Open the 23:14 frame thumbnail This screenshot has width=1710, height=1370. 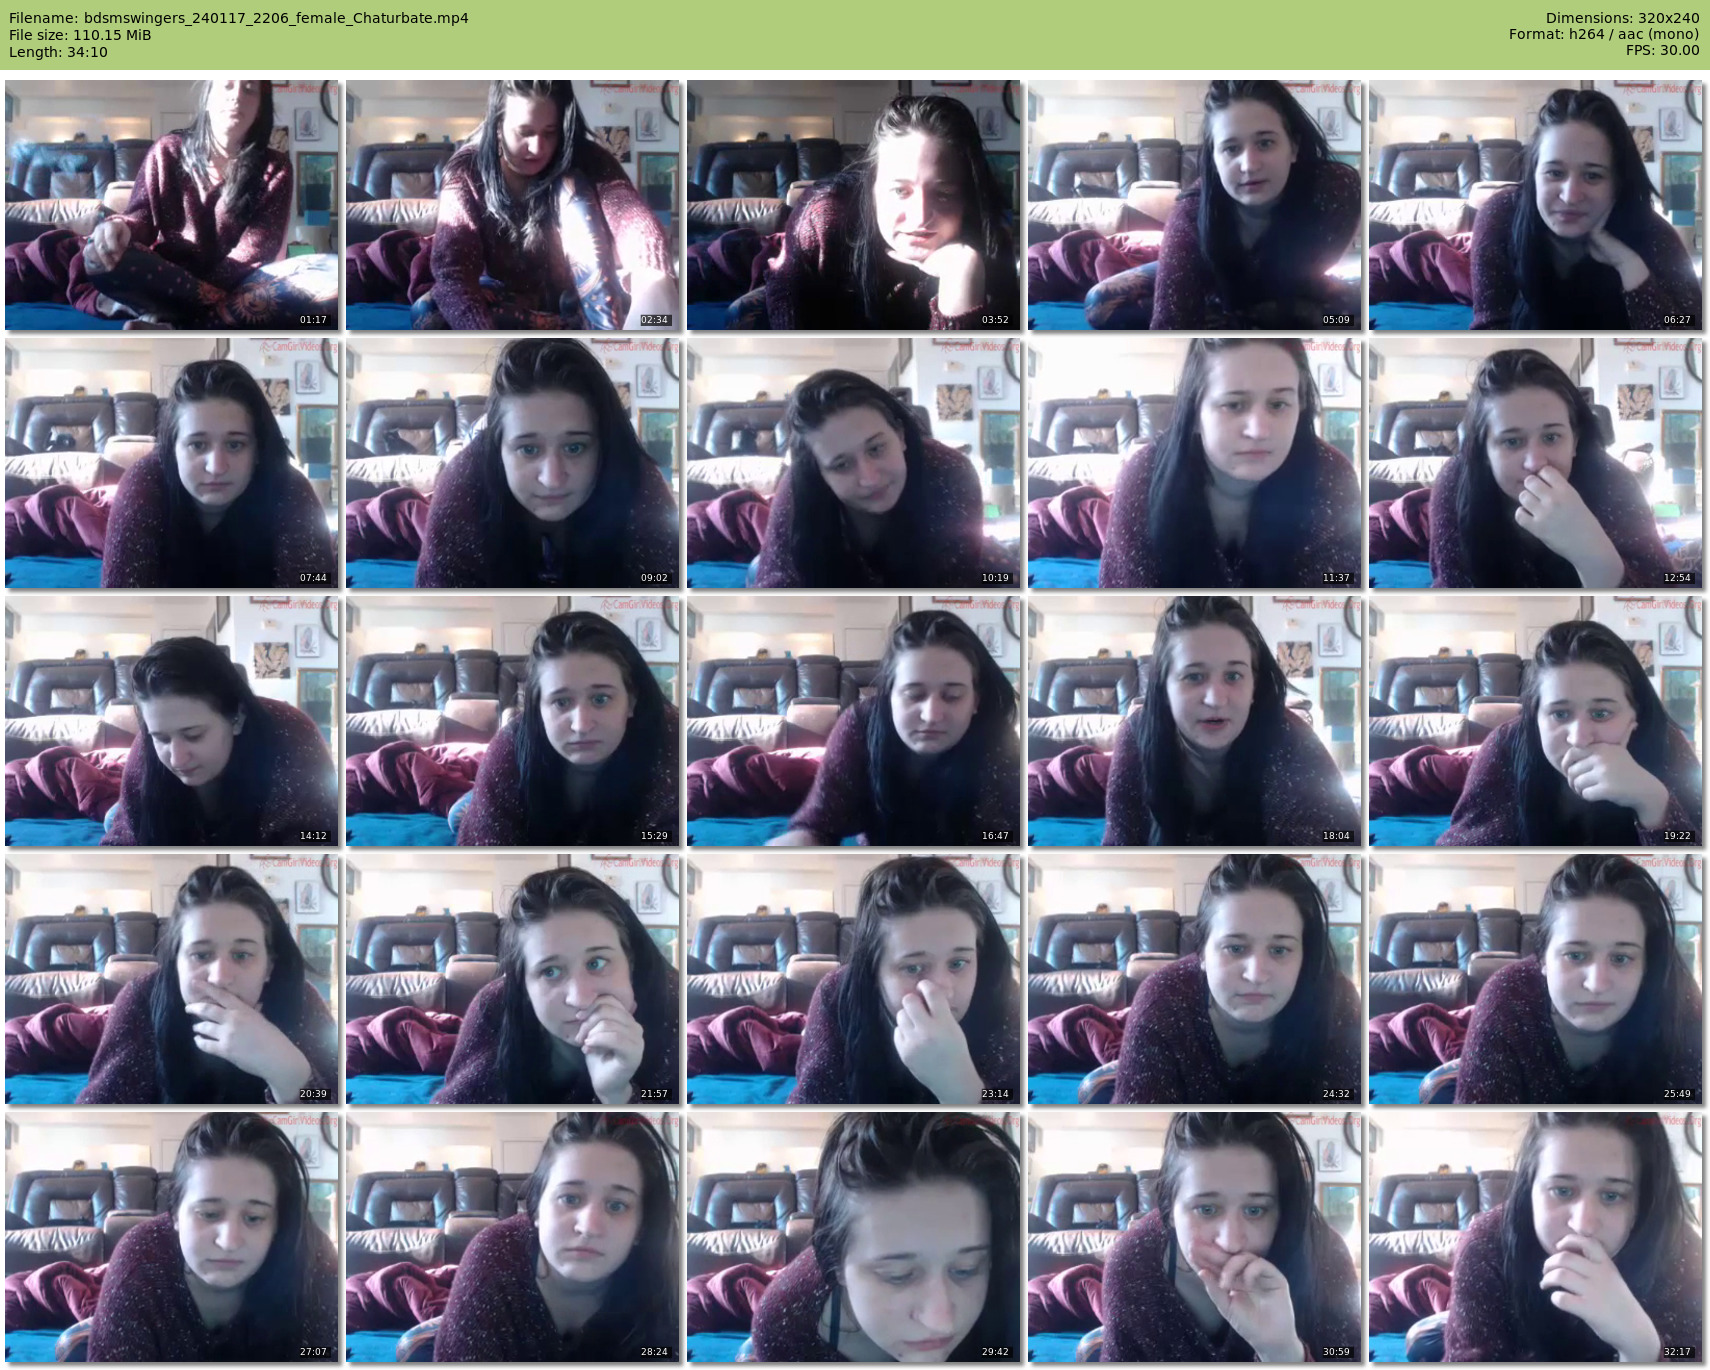(854, 979)
